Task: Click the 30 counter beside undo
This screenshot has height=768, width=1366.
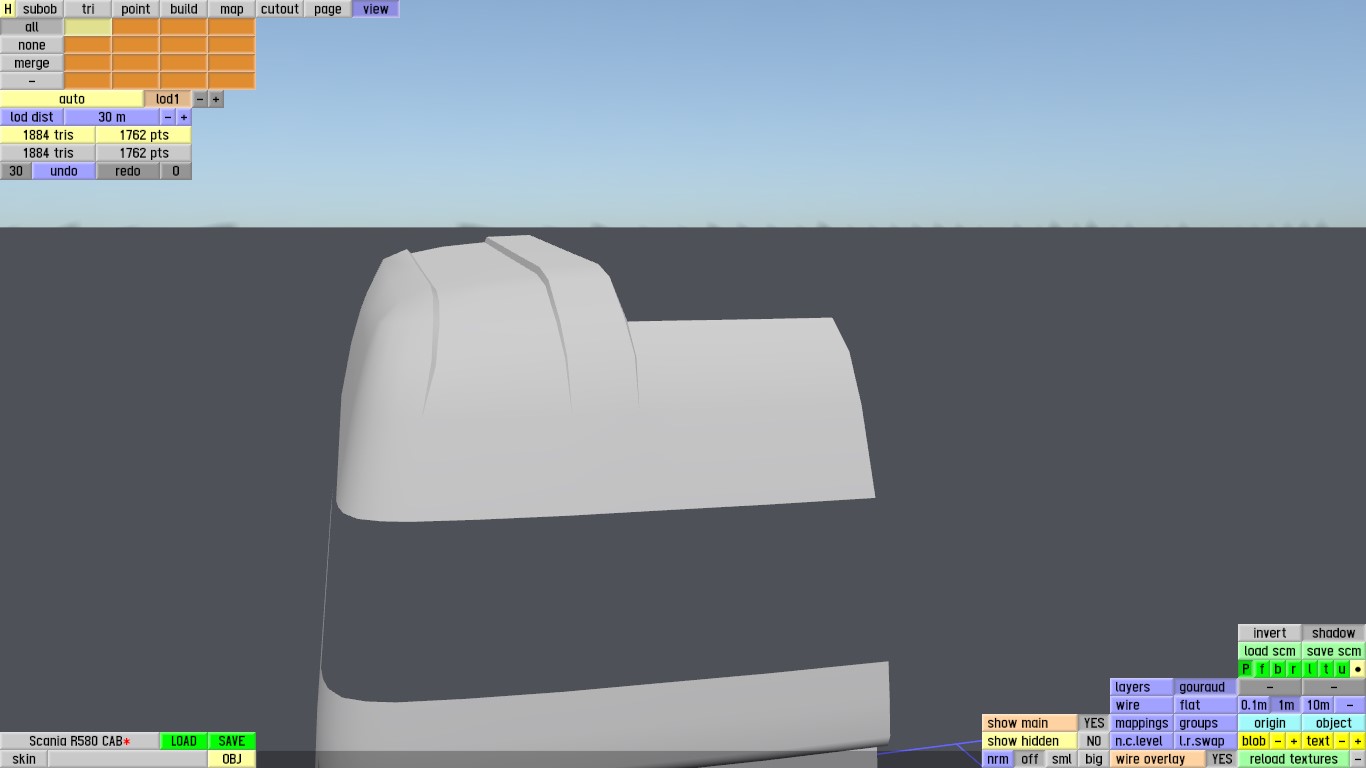Action: (x=16, y=171)
